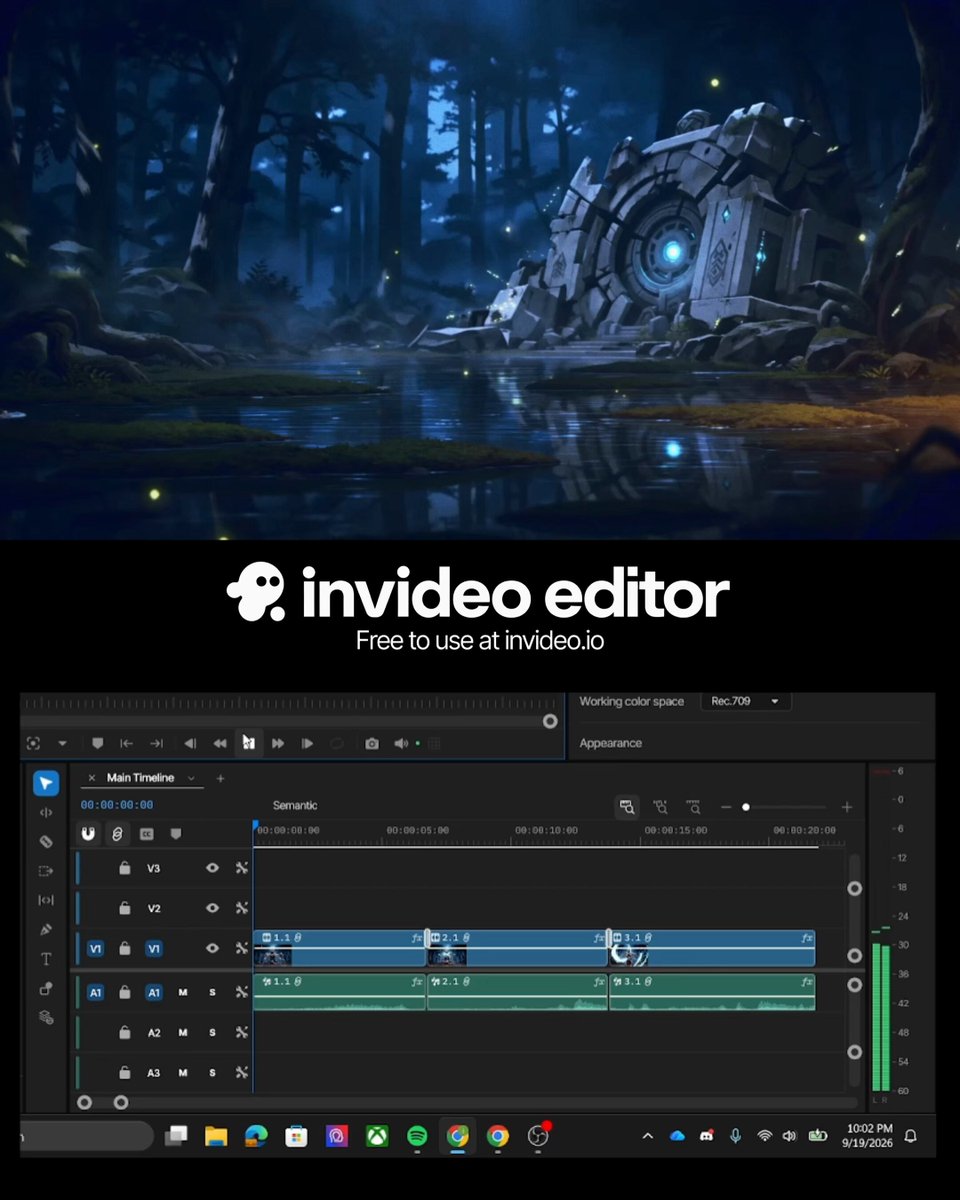Show hidden system tray icons chevron
The height and width of the screenshot is (1200, 960).
pos(647,1135)
